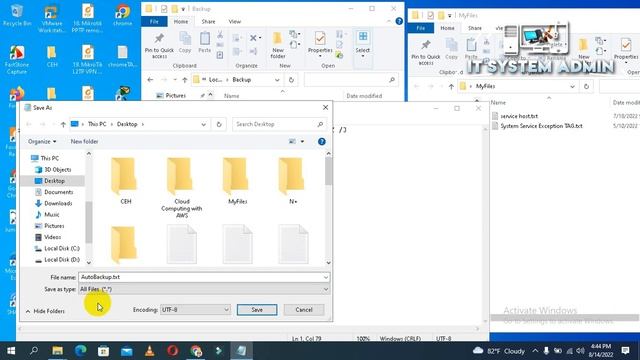This screenshot has width=640, height=360.
Task: Expand the address path history dropdown
Action: 203,124
